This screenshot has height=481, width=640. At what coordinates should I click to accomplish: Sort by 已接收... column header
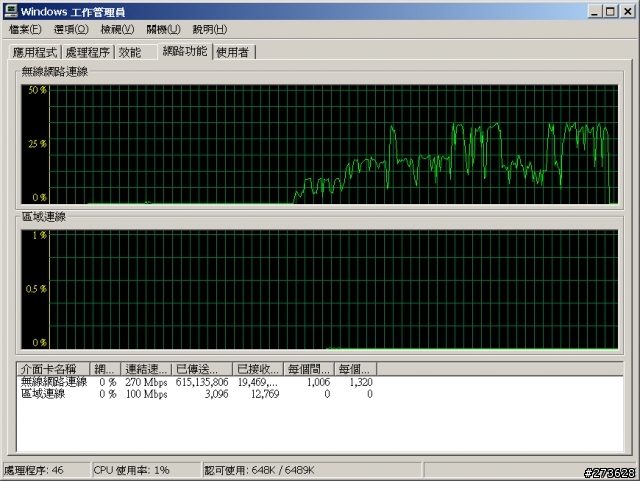(x=258, y=369)
